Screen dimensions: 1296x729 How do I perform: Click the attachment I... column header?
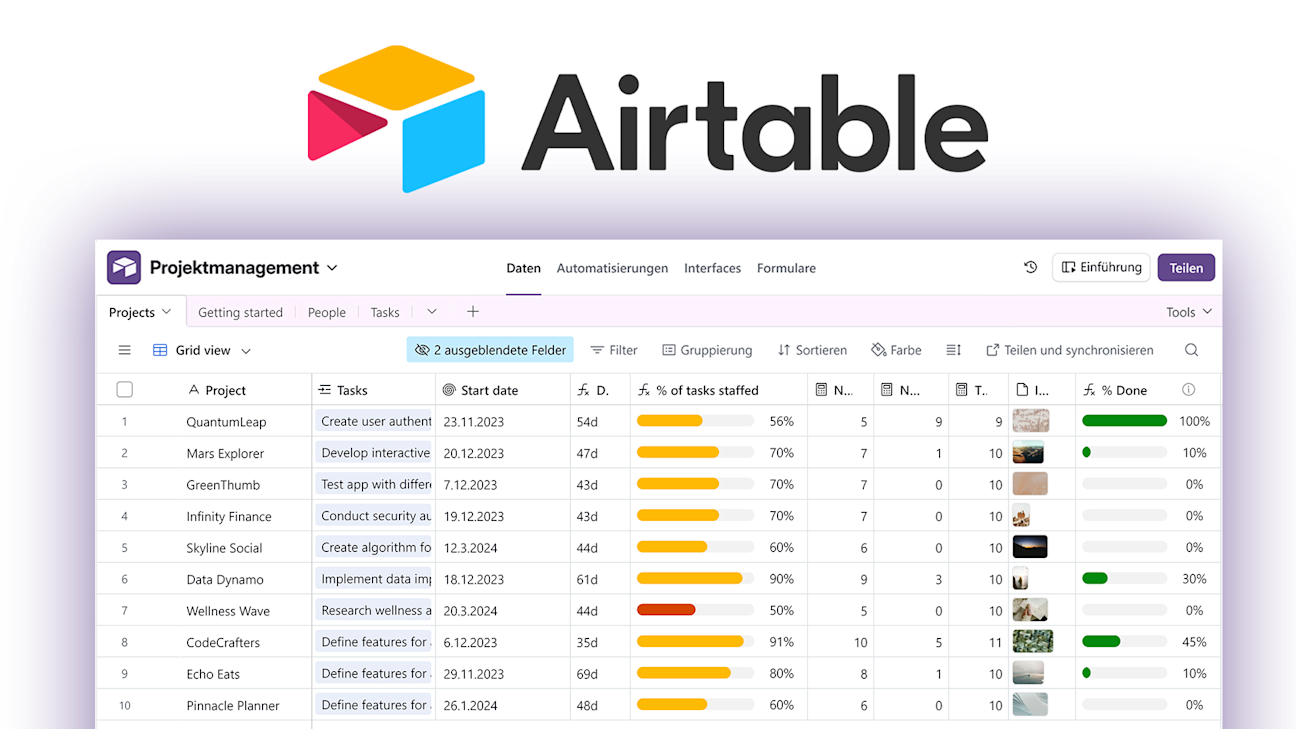[1041, 390]
